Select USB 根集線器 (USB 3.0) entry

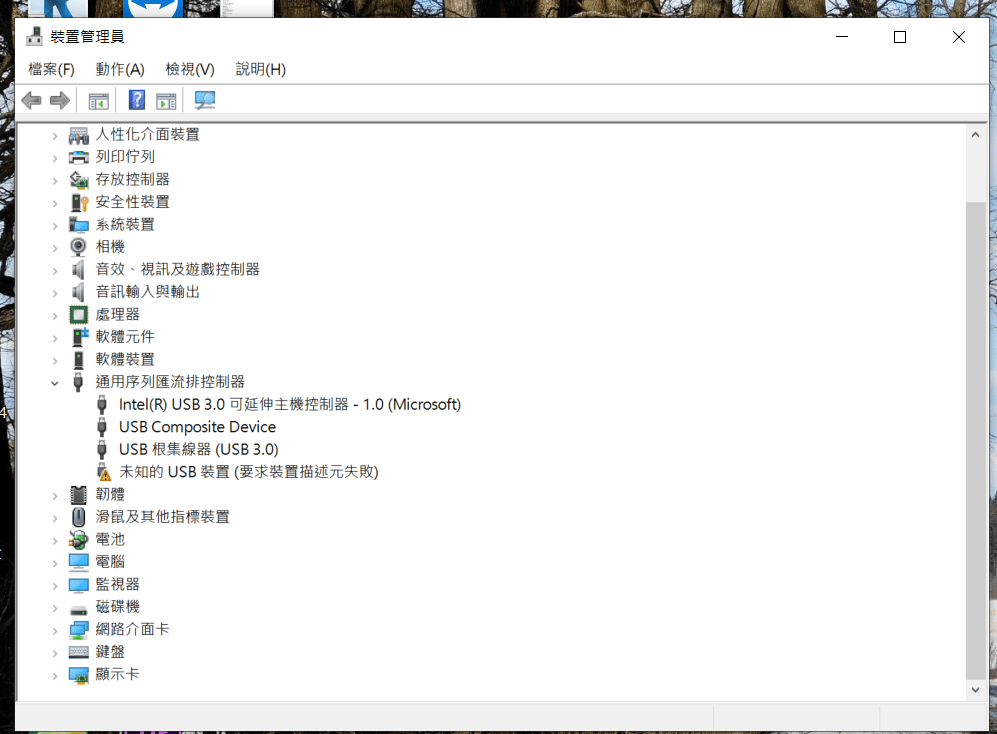[x=199, y=450]
